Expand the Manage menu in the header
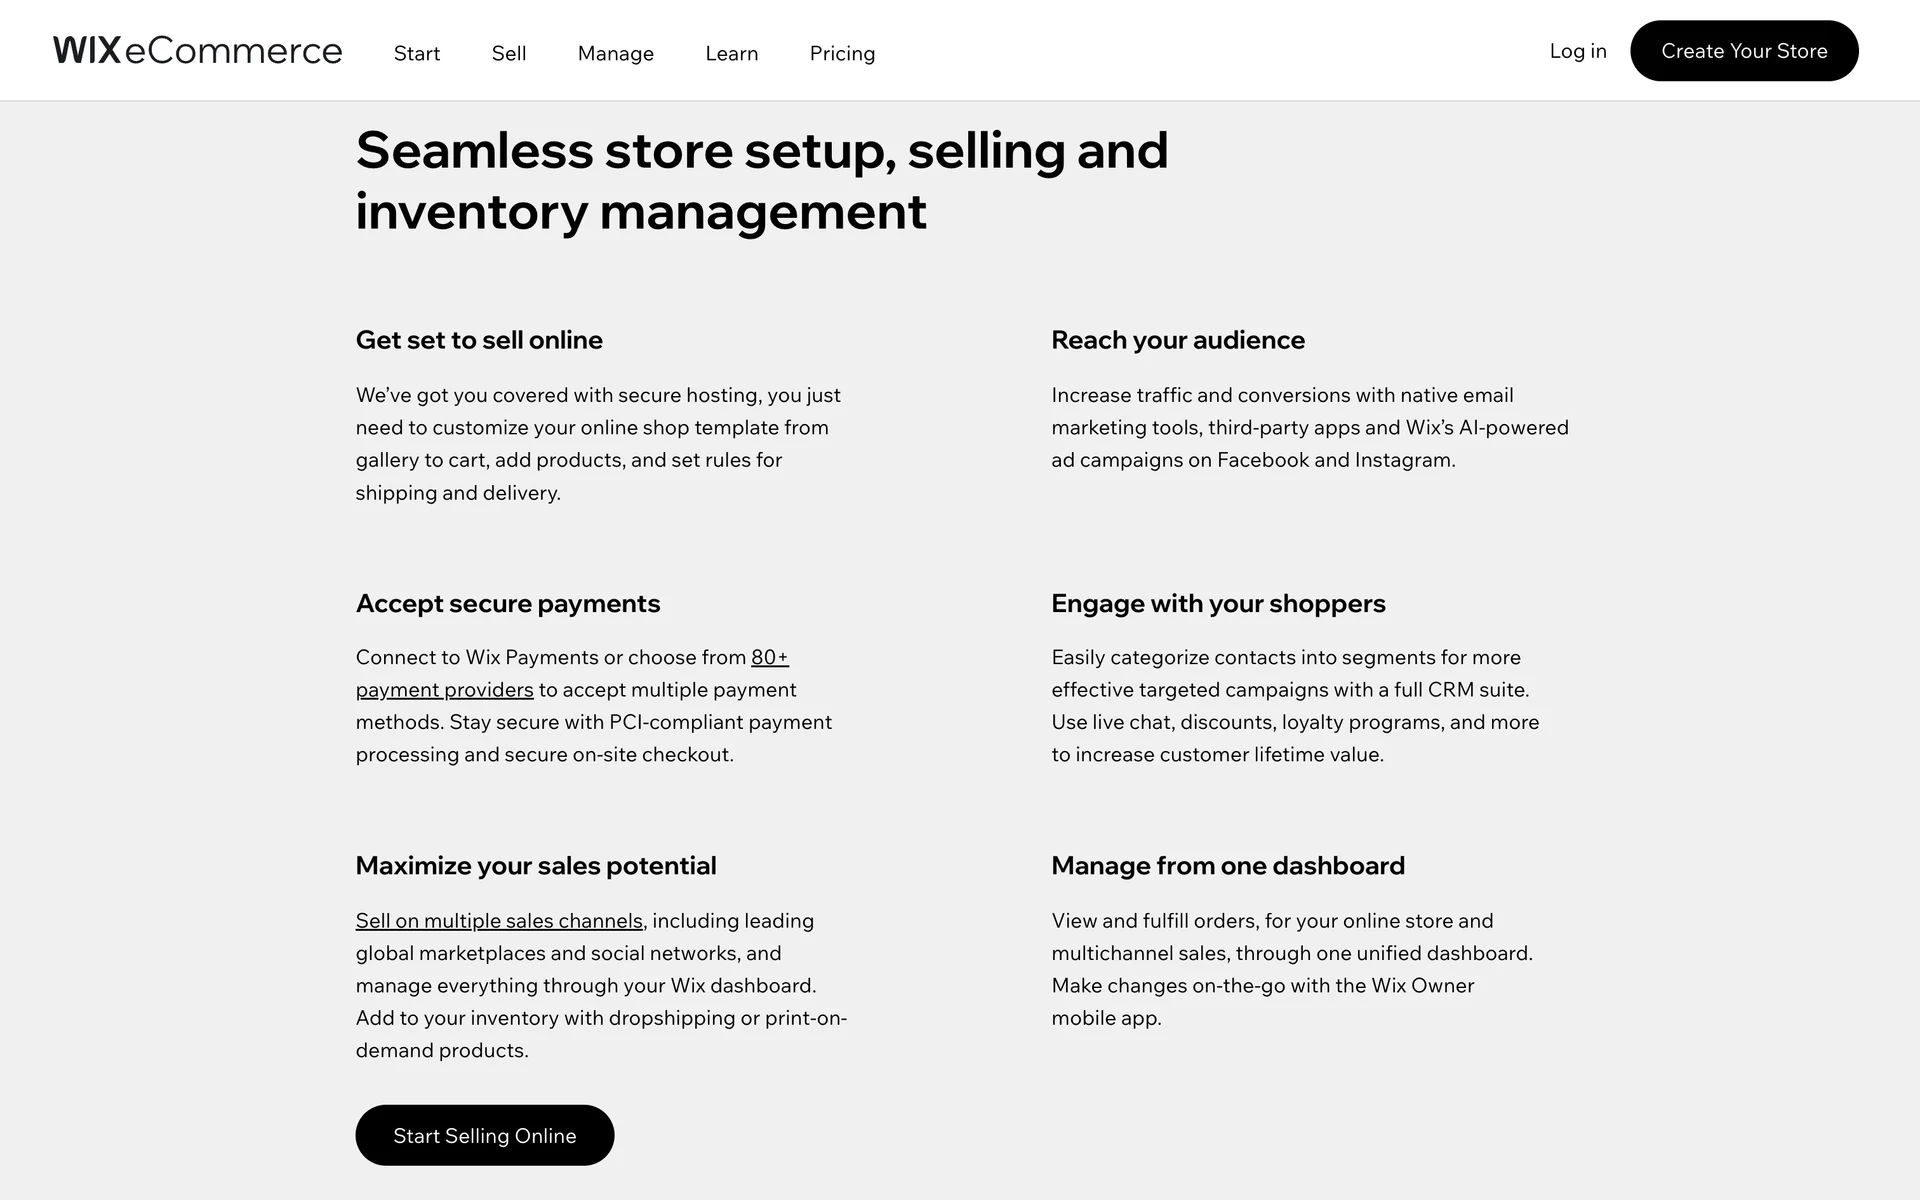This screenshot has height=1200, width=1920. (616, 53)
